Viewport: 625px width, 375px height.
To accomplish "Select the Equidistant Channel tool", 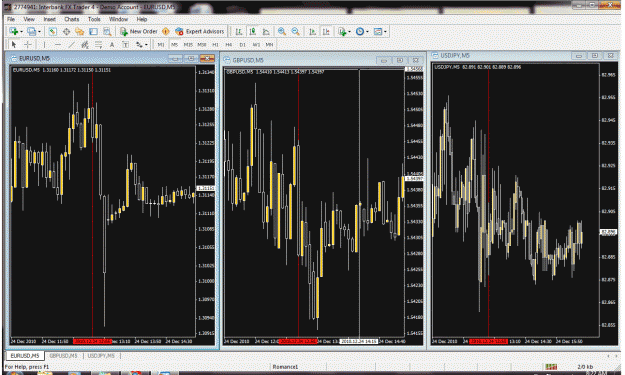I will [85, 45].
